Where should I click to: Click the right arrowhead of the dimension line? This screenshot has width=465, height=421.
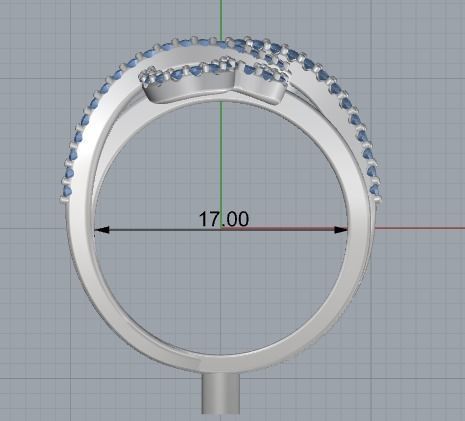pyautogui.click(x=341, y=230)
